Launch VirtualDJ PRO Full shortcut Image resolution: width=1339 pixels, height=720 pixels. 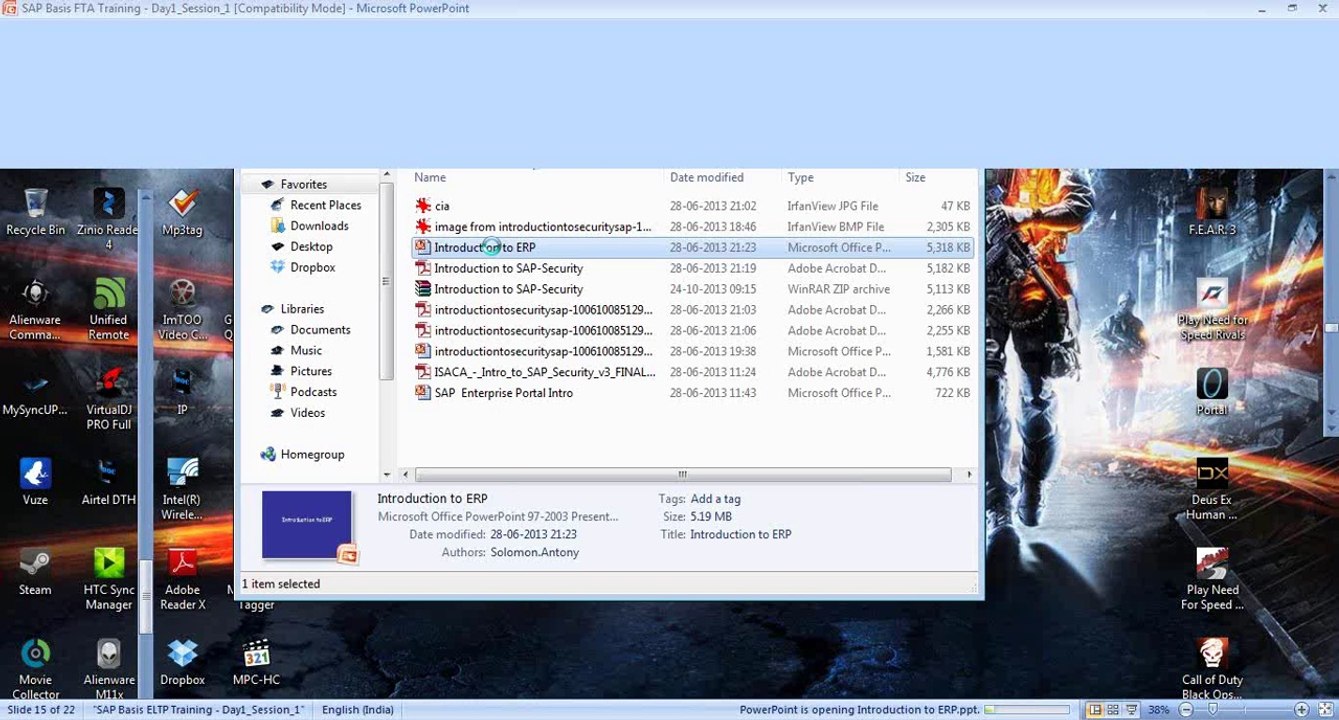tap(108, 400)
